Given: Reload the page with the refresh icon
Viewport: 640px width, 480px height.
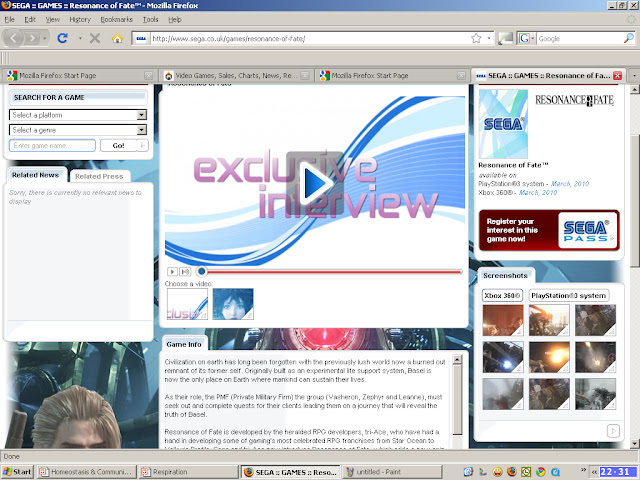Looking at the screenshot, I should (x=62, y=38).
